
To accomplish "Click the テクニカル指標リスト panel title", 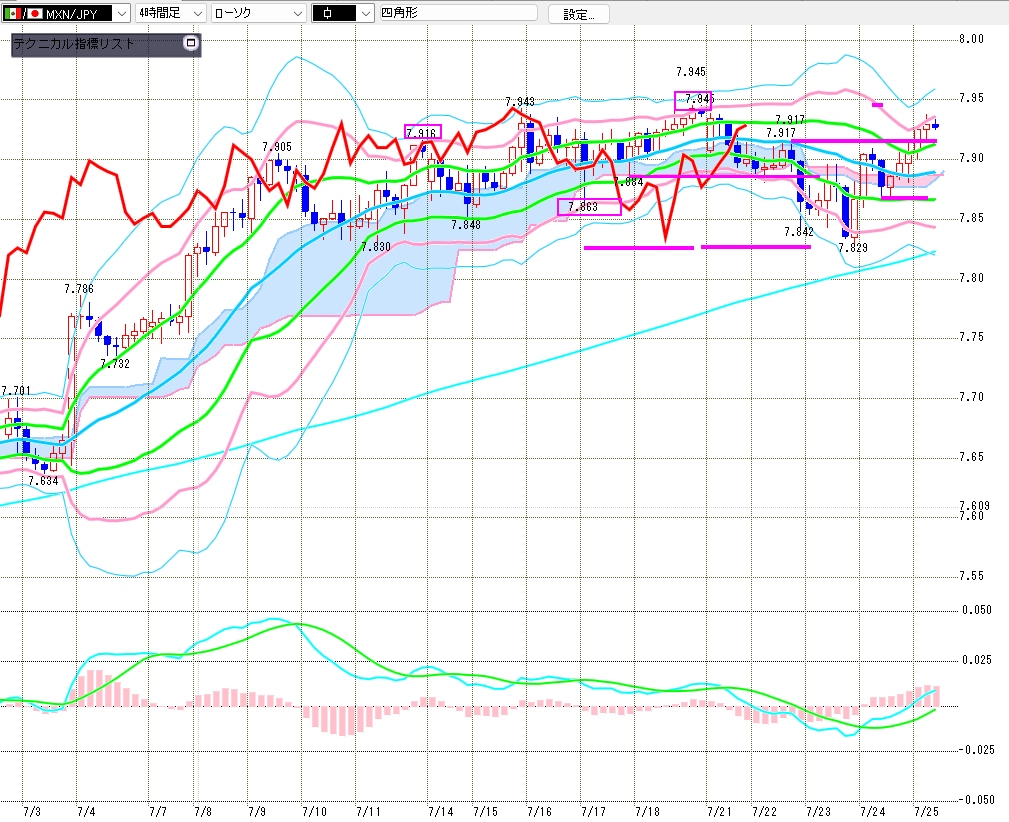I will (x=73, y=44).
